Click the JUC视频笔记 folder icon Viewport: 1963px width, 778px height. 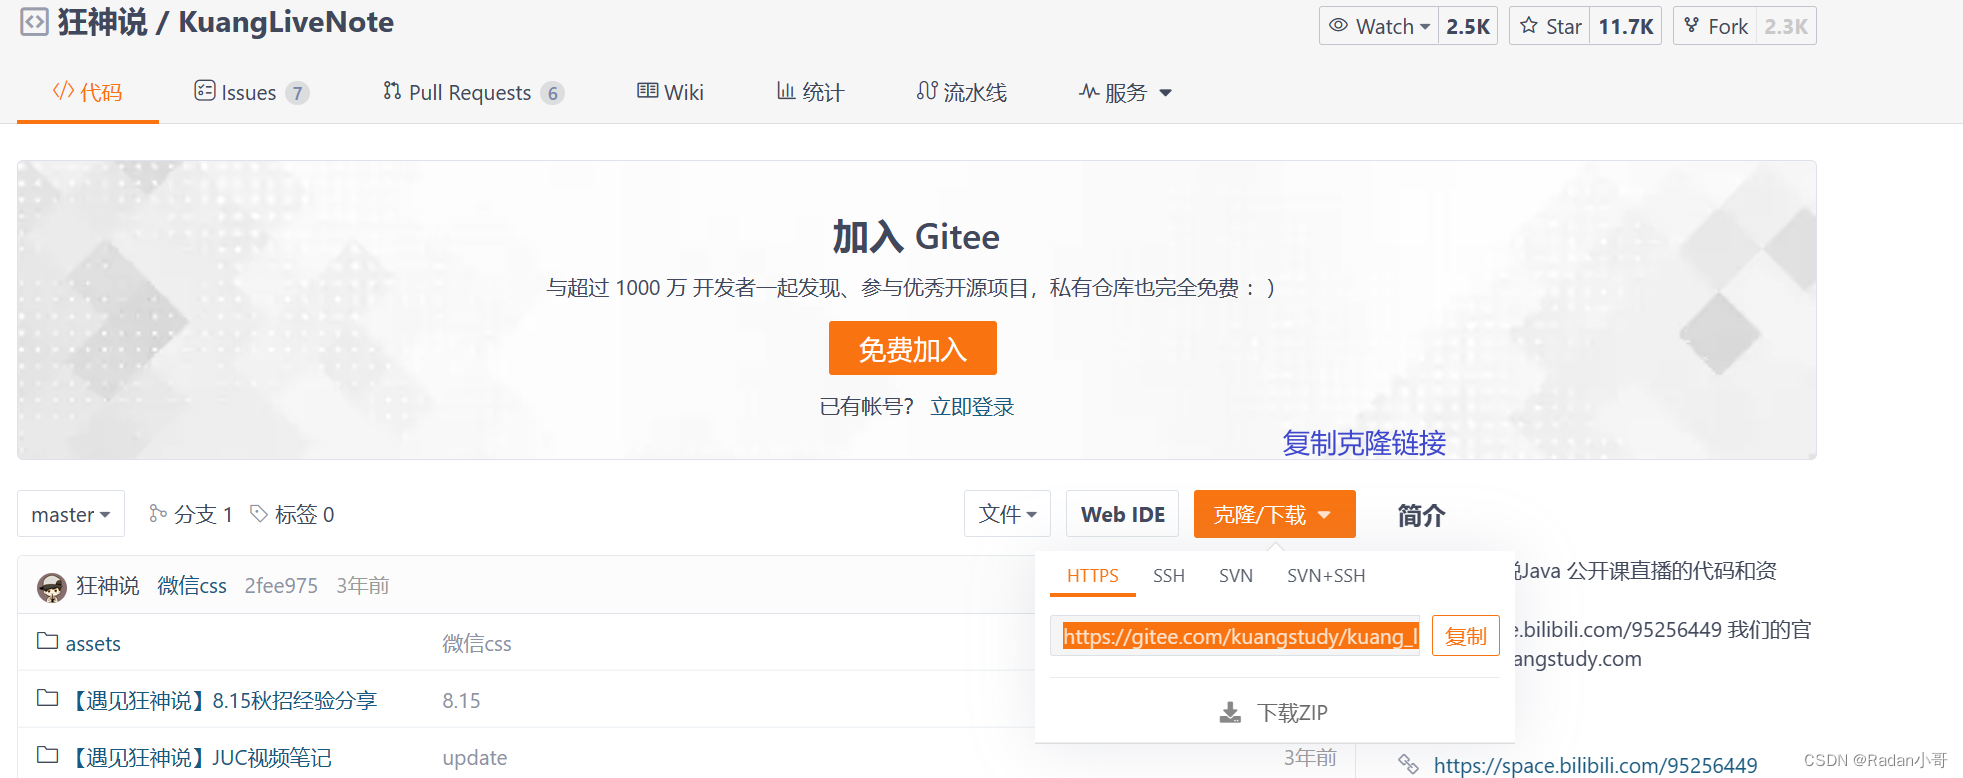[47, 755]
